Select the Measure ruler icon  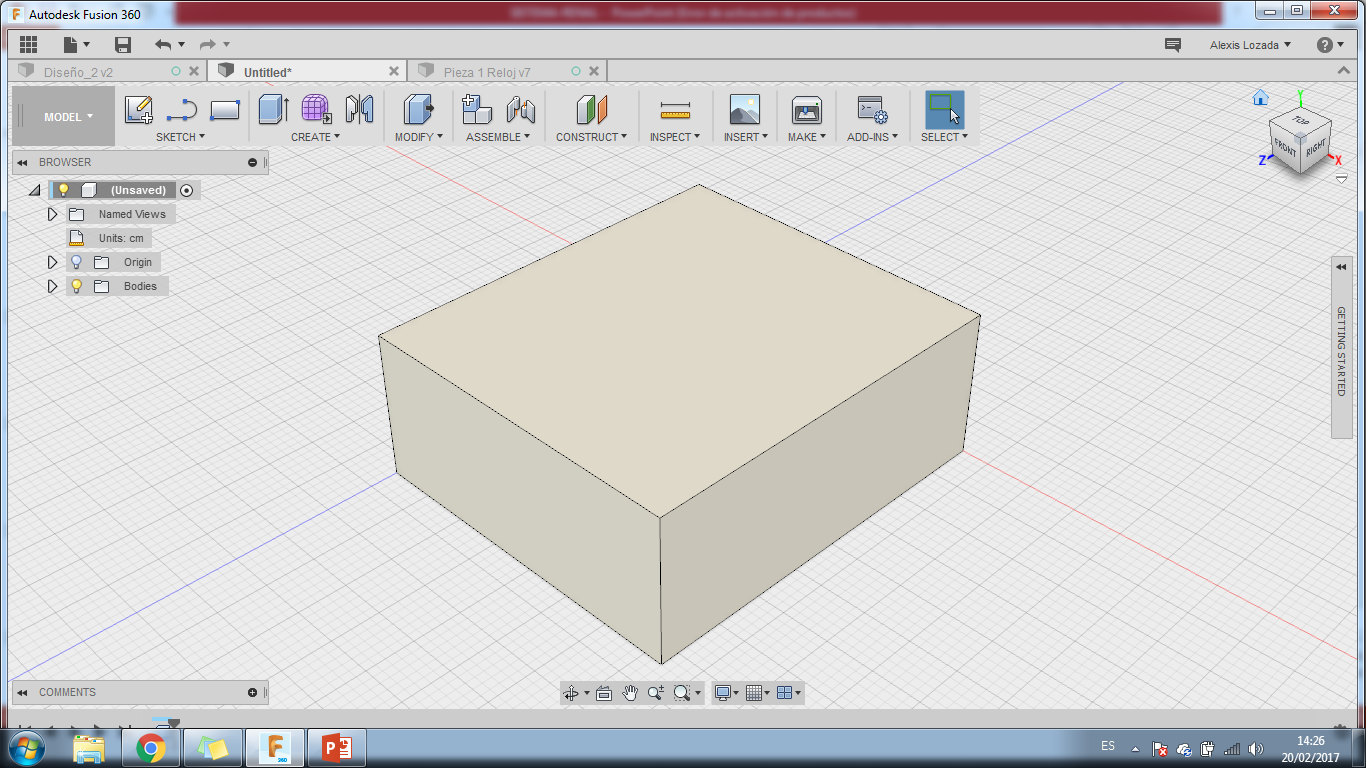coord(675,110)
